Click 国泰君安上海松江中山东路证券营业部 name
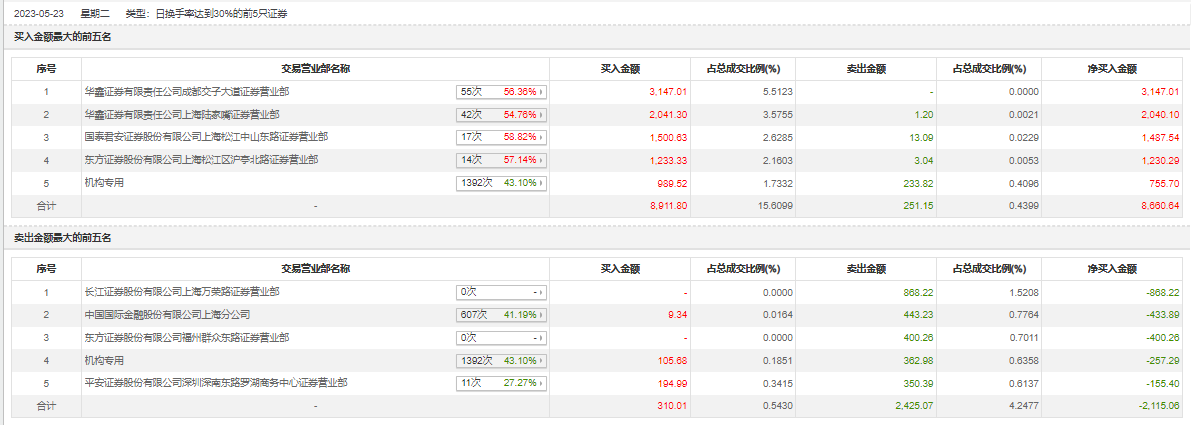The height and width of the screenshot is (425, 1191). coord(206,137)
